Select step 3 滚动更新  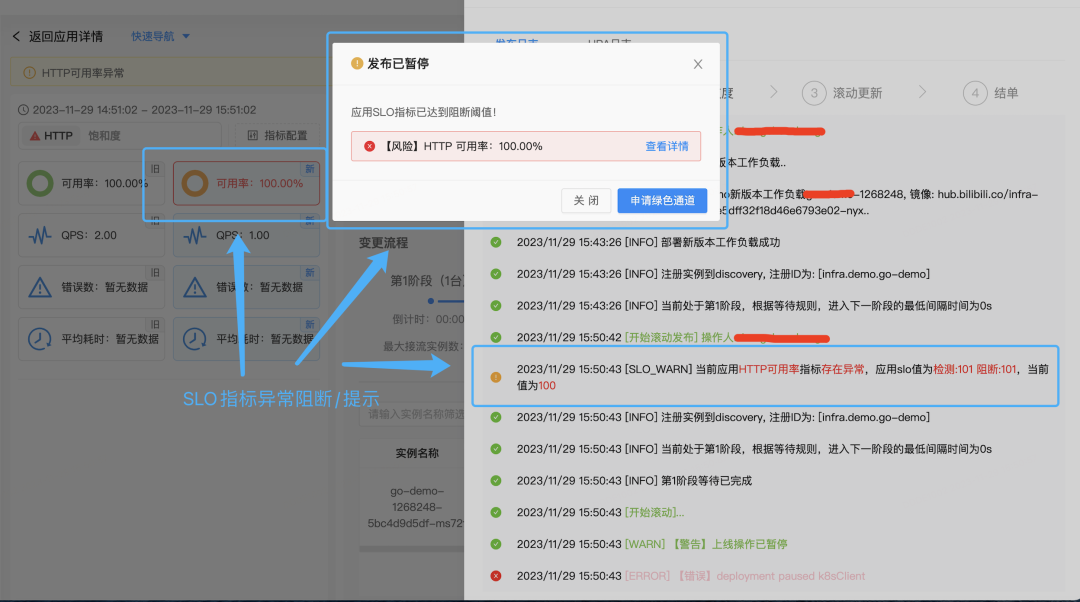[x=842, y=93]
